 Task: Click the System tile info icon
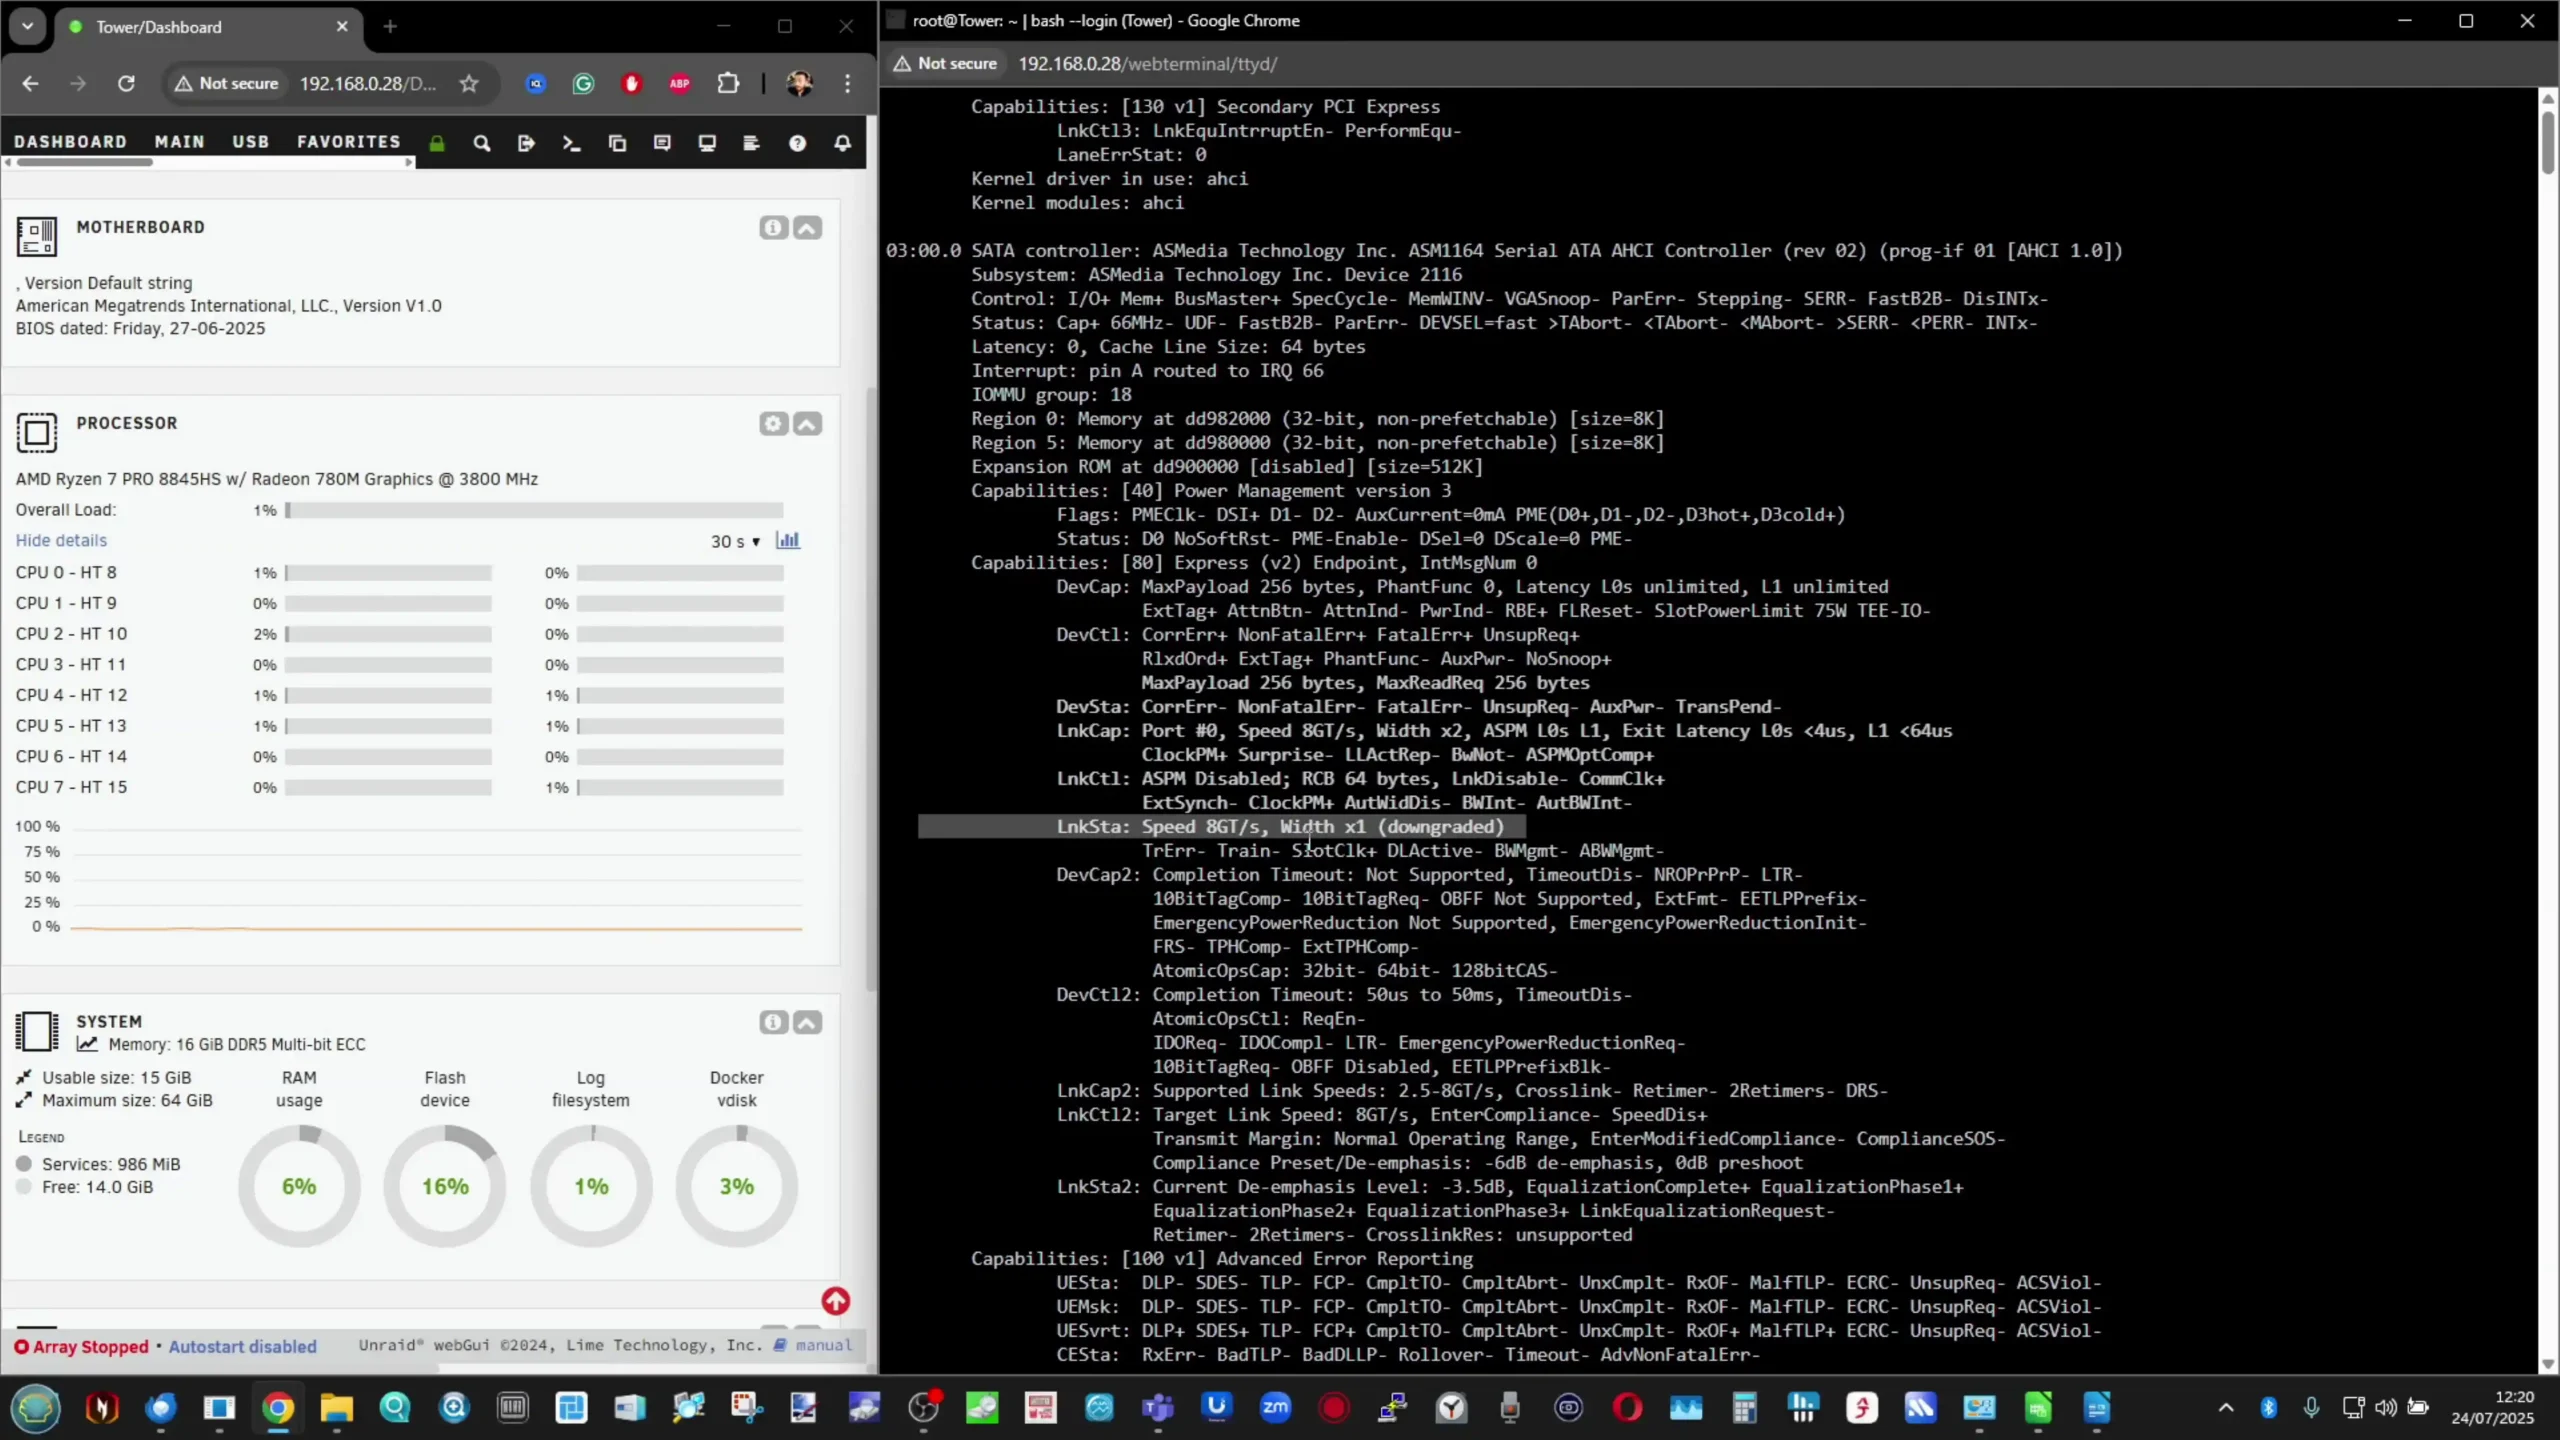773,1022
